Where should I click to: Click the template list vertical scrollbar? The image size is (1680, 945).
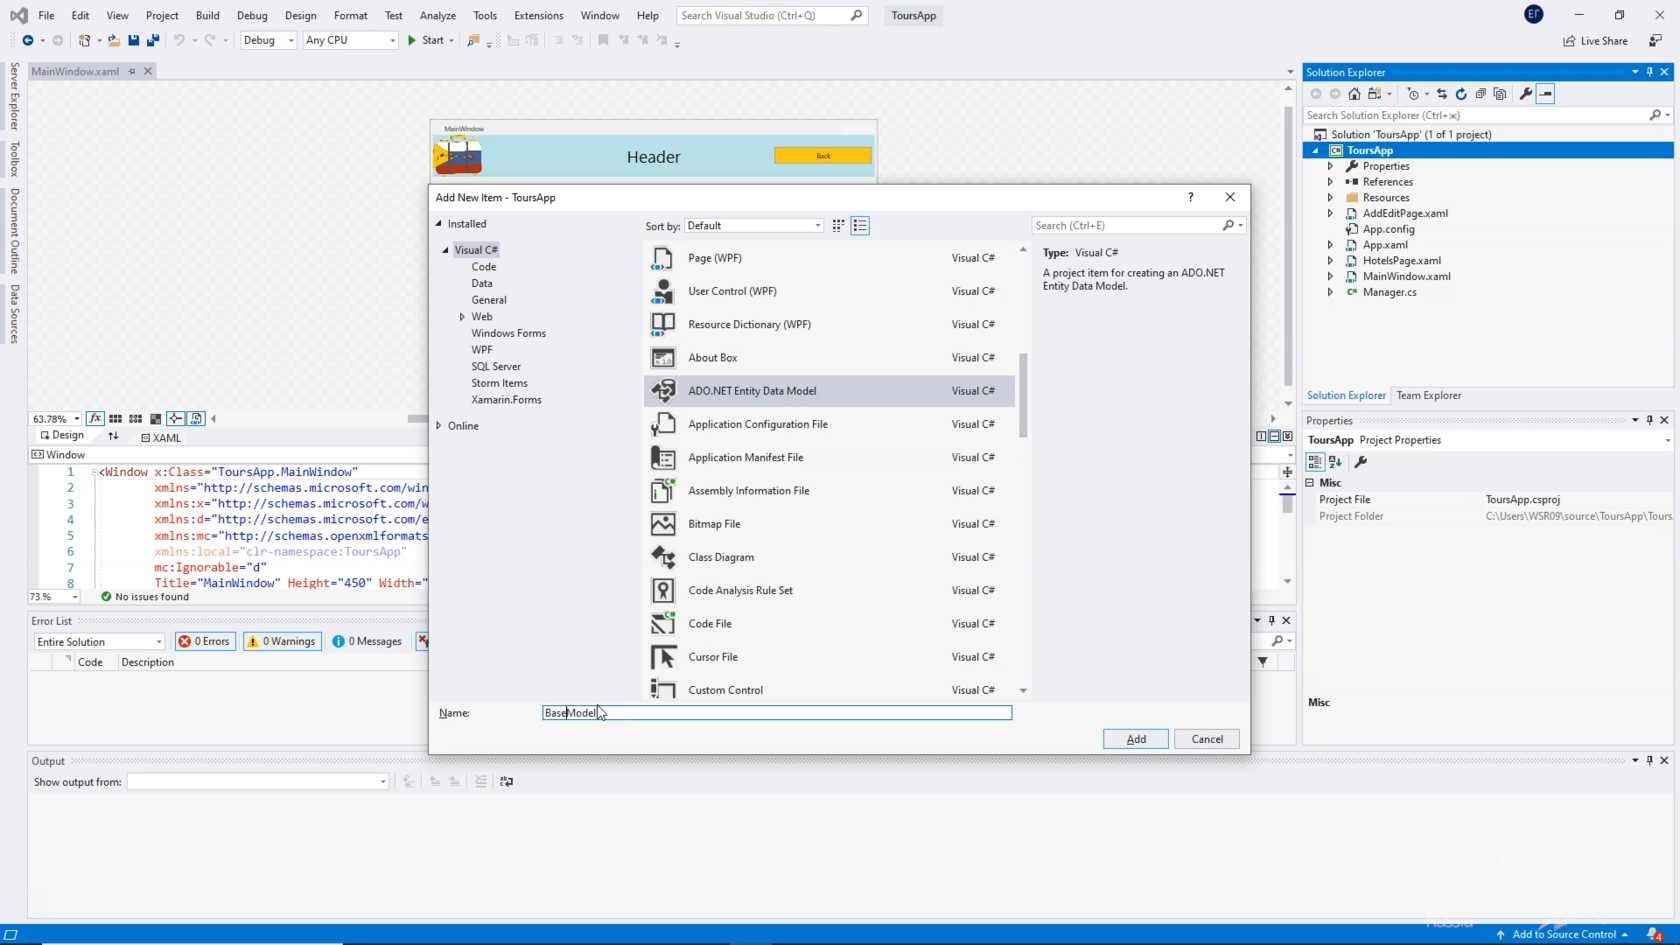pyautogui.click(x=1023, y=395)
